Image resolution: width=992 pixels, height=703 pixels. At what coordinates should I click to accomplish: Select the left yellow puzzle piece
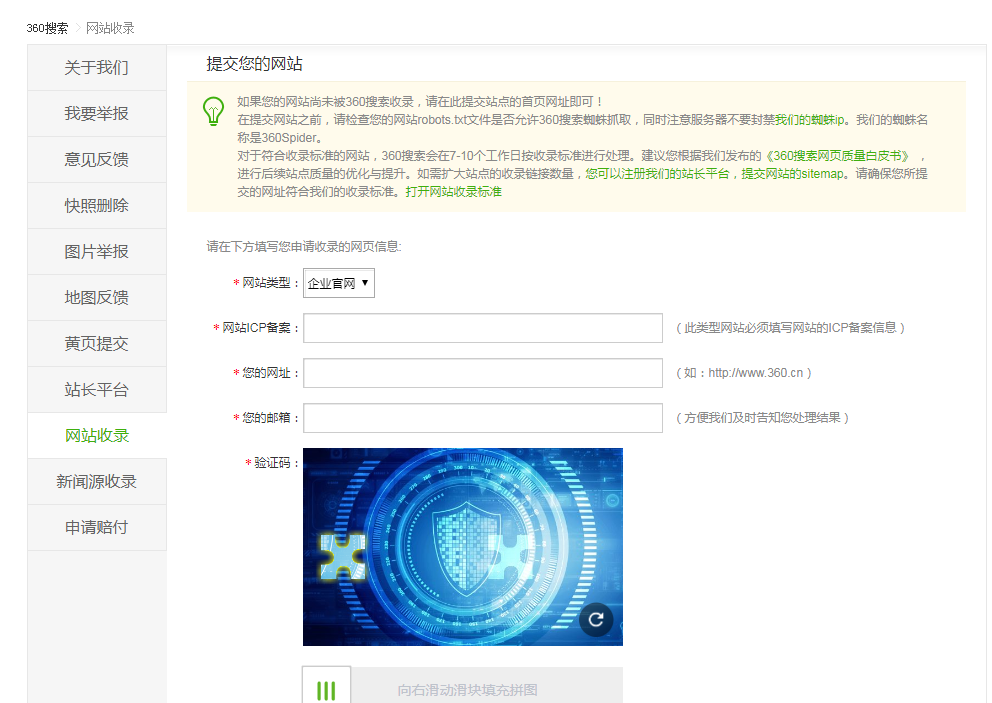click(x=342, y=556)
